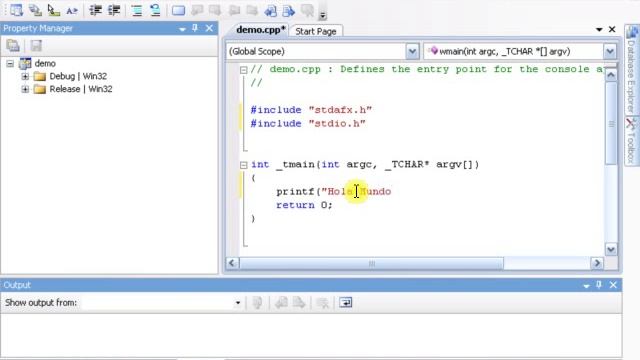
Task: Click Display an Object Member List icon
Action: point(16,10)
